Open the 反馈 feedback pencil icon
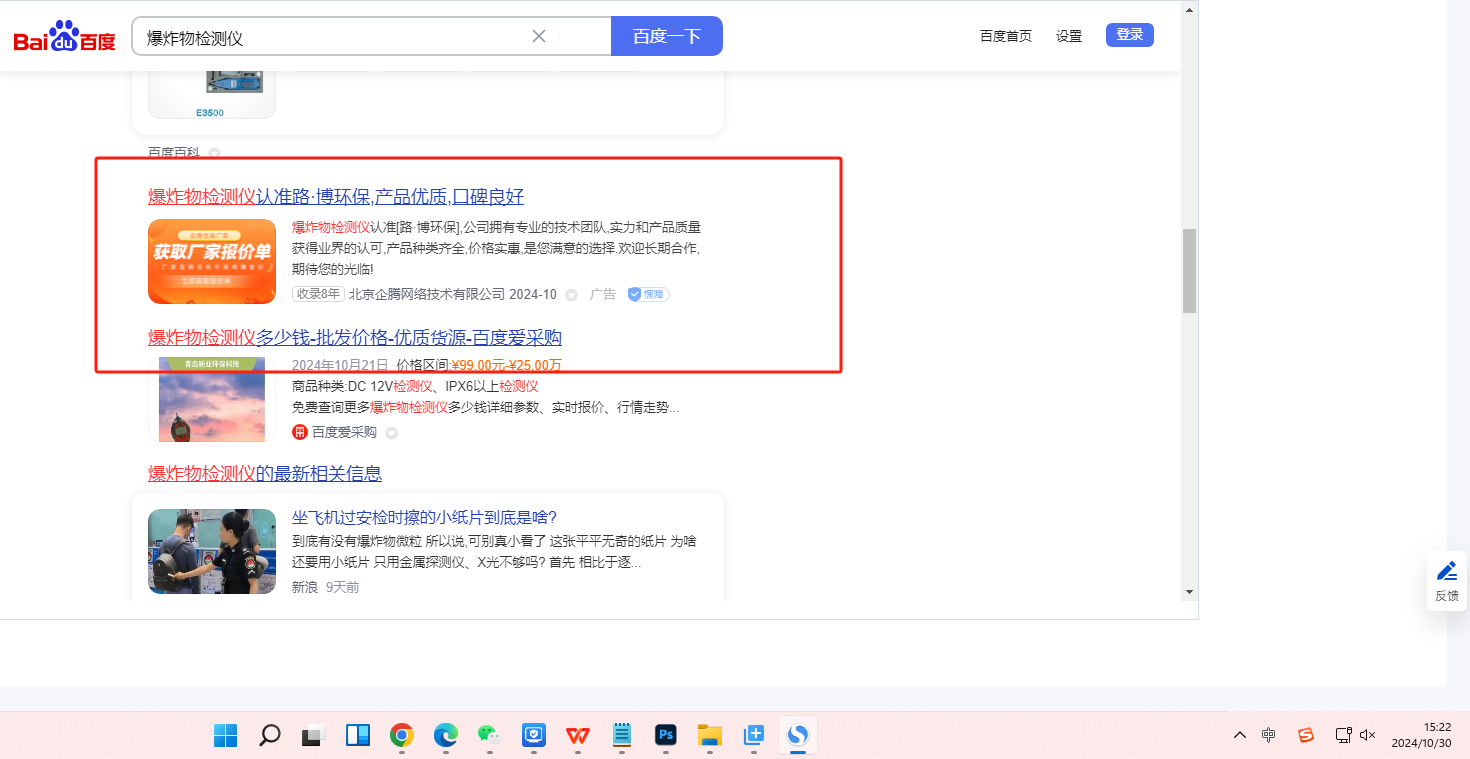The image size is (1470, 759). [1446, 572]
